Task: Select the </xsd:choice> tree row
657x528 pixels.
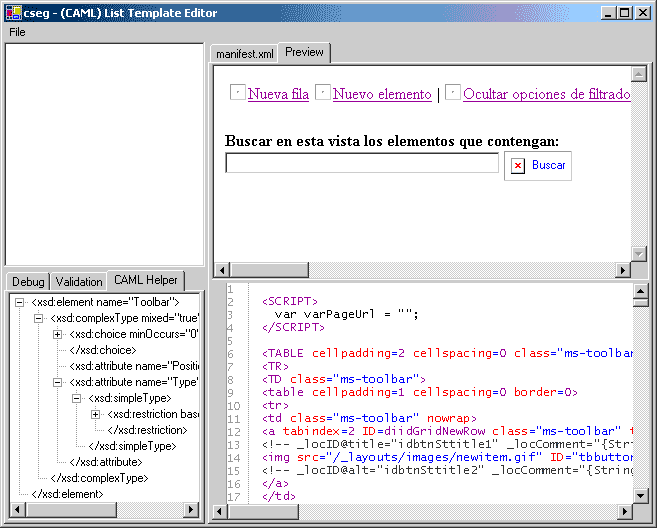Action: click(103, 350)
